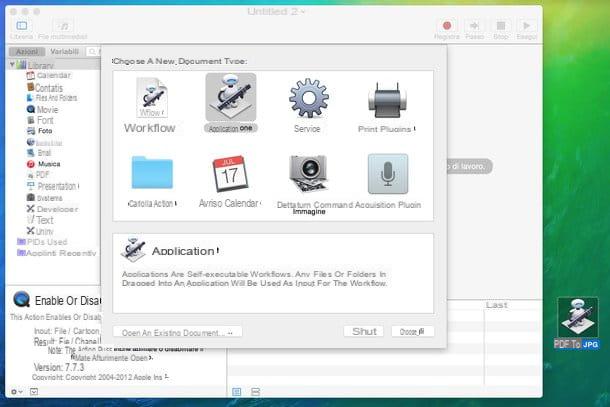Click the Stop toolbar icon
The image size is (610, 407).
click(501, 26)
